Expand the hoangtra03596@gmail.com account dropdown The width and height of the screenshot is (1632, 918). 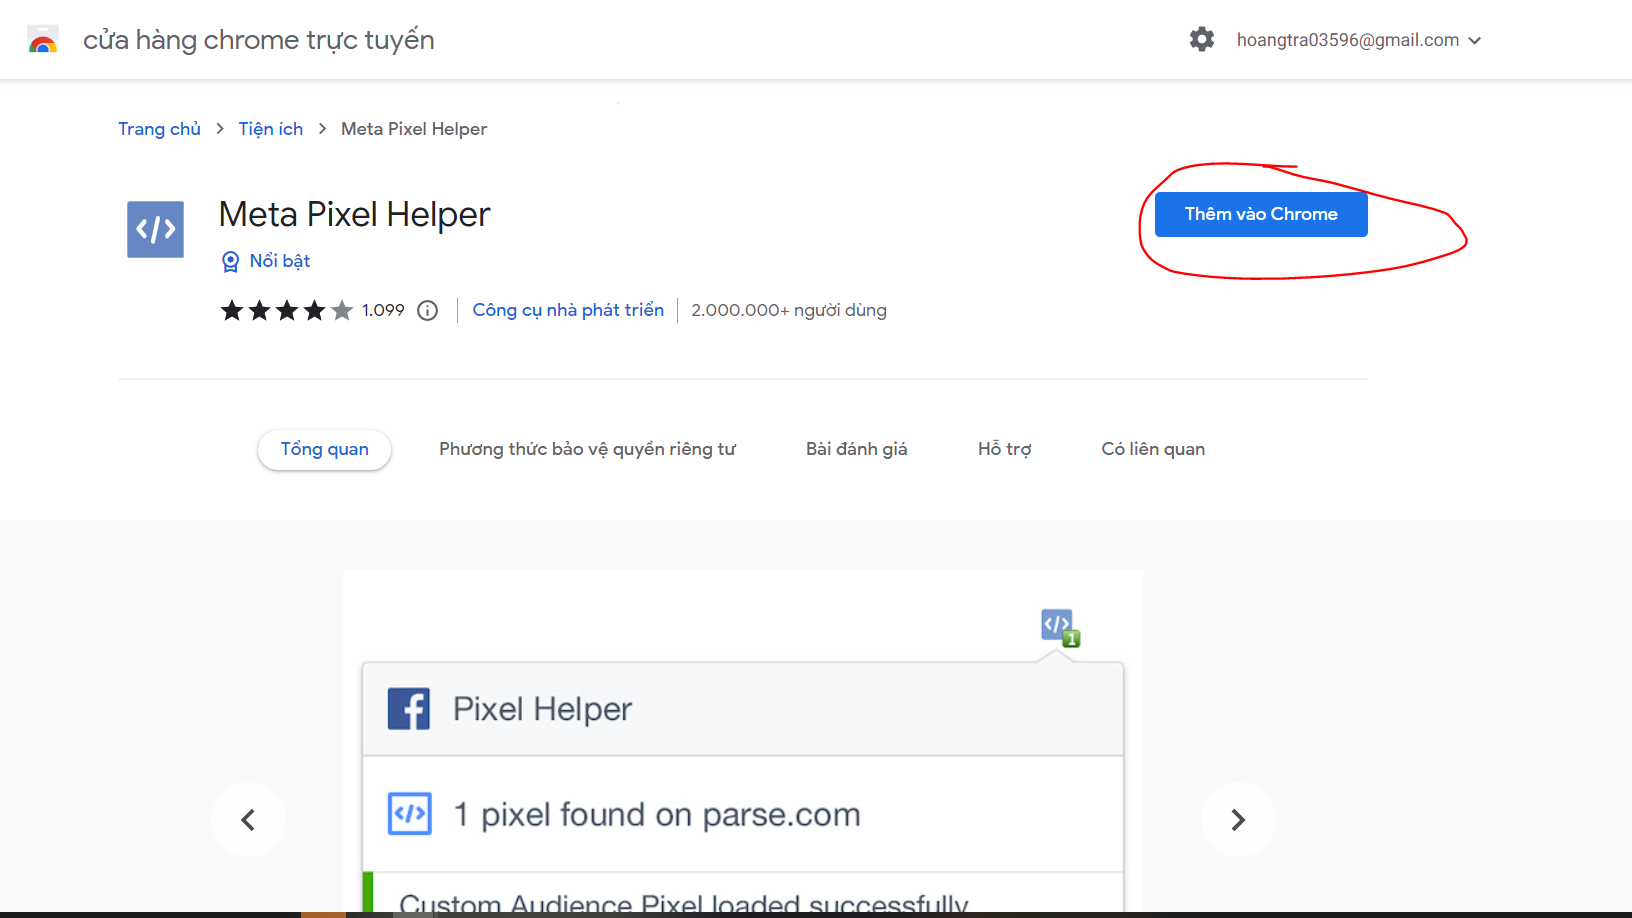[1358, 40]
